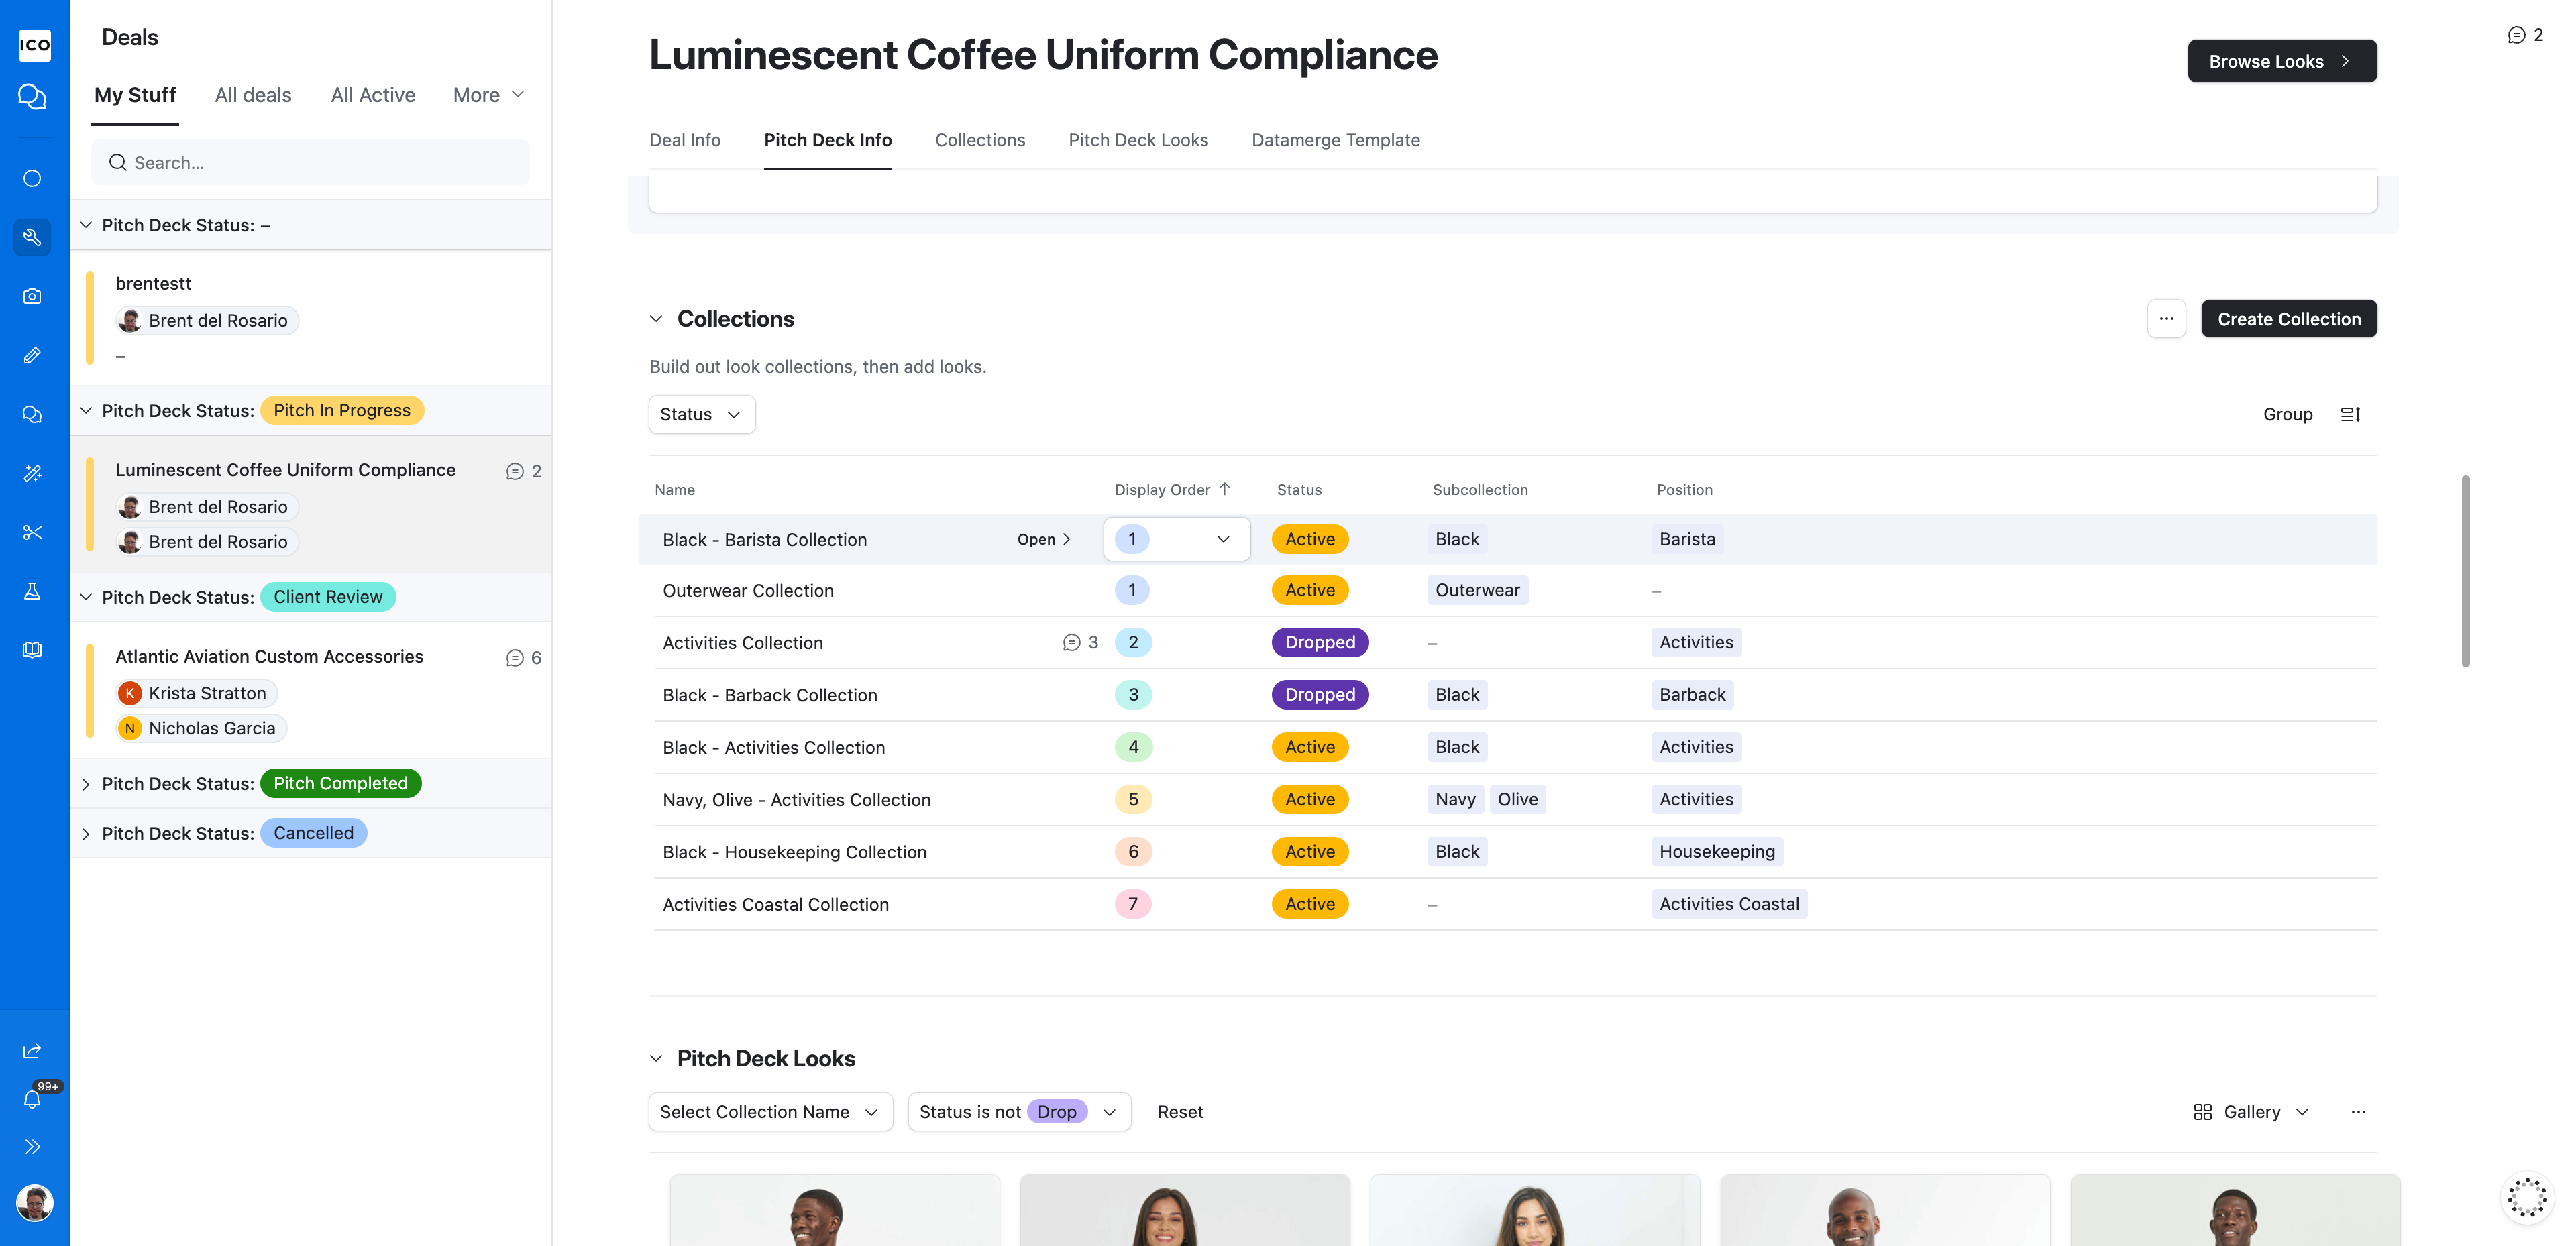The height and width of the screenshot is (1246, 2576).
Task: Click Open on Black - Barista Collection
Action: pyautogui.click(x=1044, y=539)
